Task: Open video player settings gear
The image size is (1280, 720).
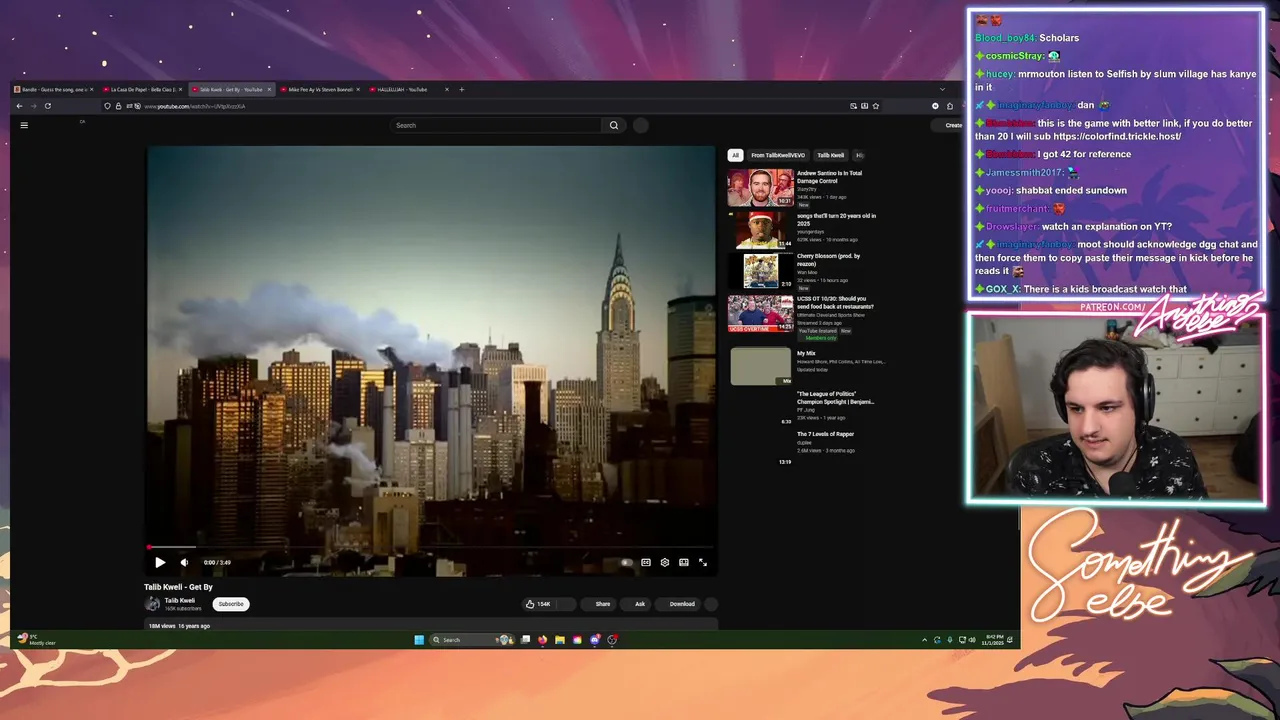Action: pyautogui.click(x=665, y=562)
